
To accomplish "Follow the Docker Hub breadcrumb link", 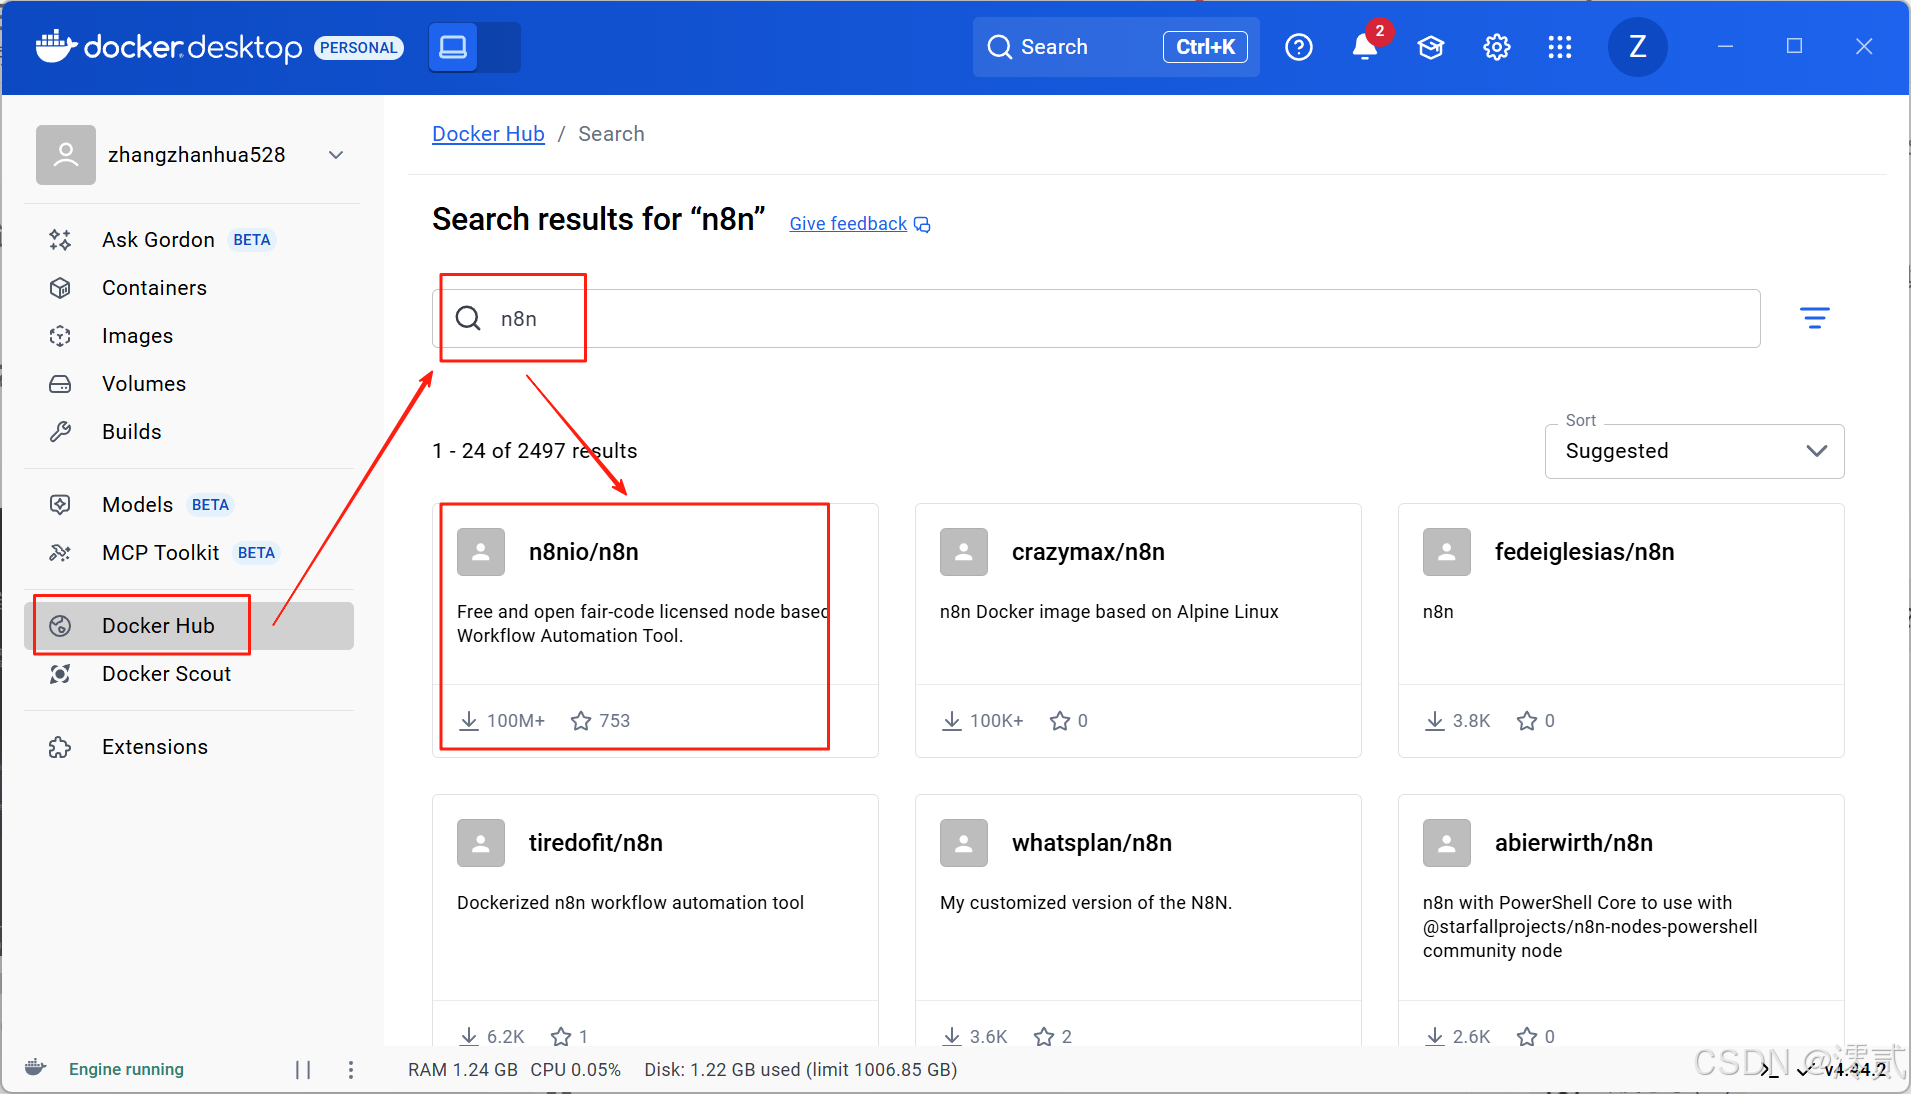I will (488, 134).
